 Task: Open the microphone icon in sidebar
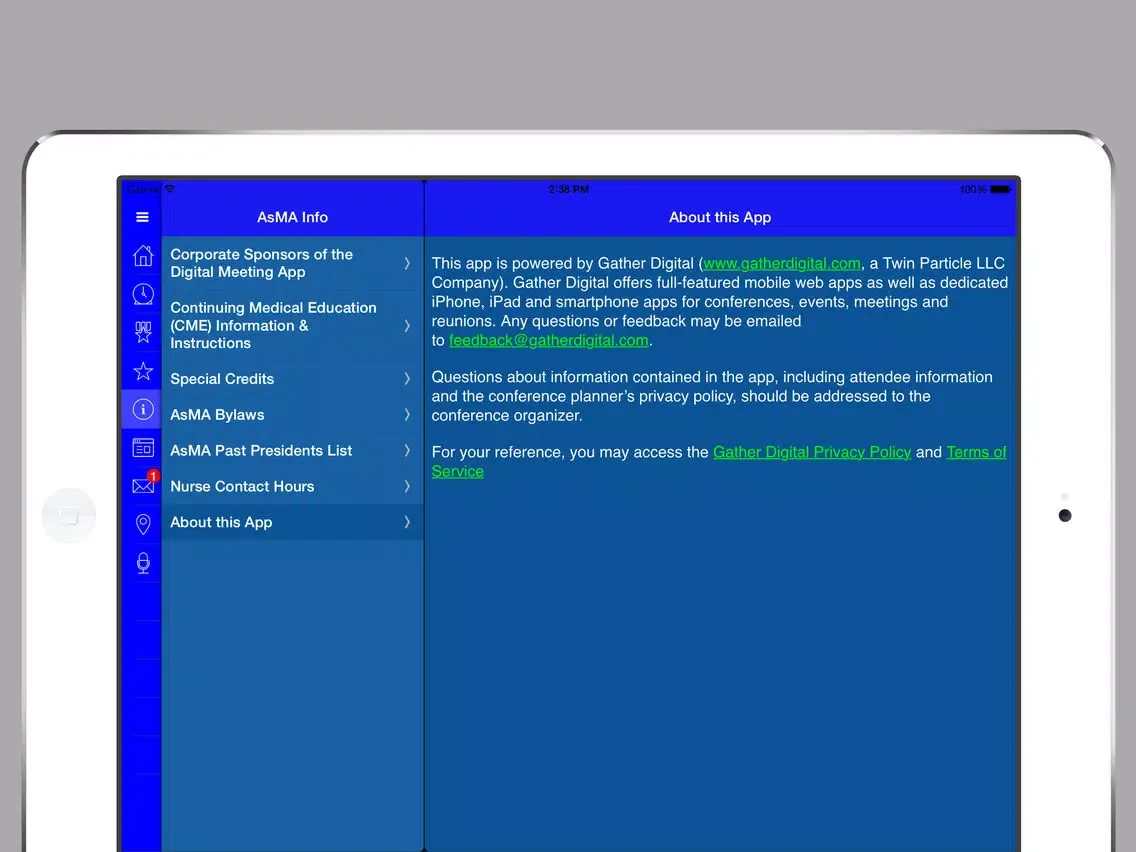coord(143,563)
